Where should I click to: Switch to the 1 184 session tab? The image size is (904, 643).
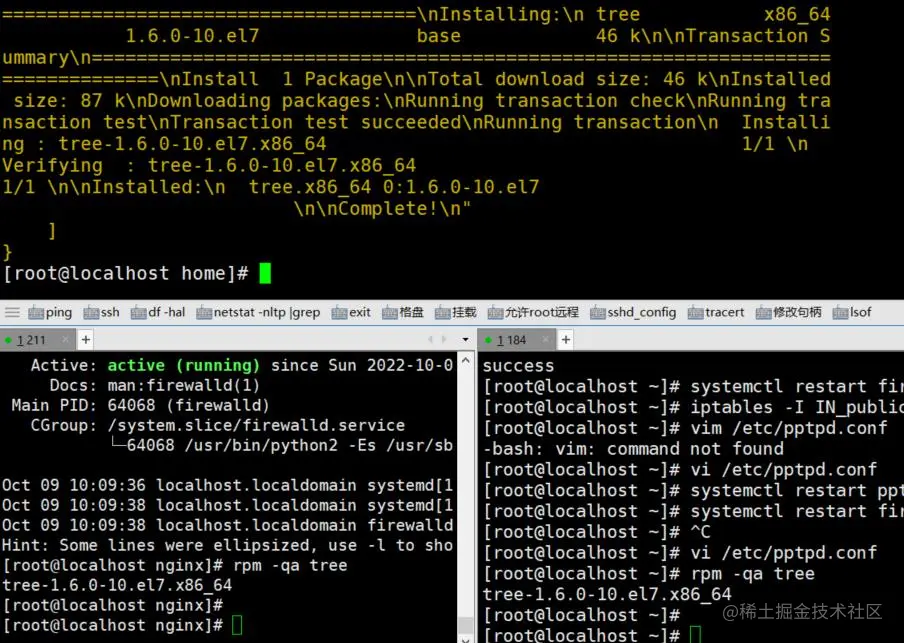pos(512,340)
